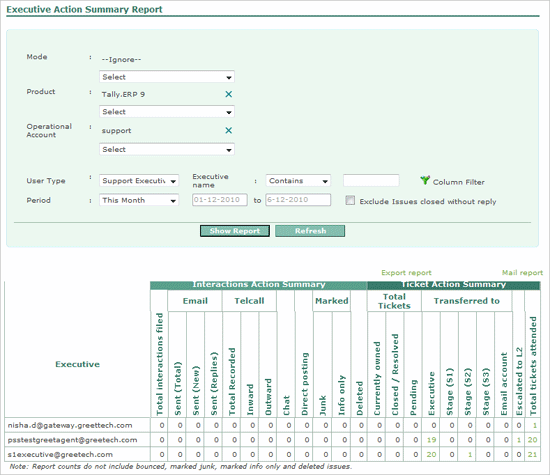Click total tickets attended 20 for psstestgreetagent
This screenshot has width=550, height=475.
(x=532, y=440)
